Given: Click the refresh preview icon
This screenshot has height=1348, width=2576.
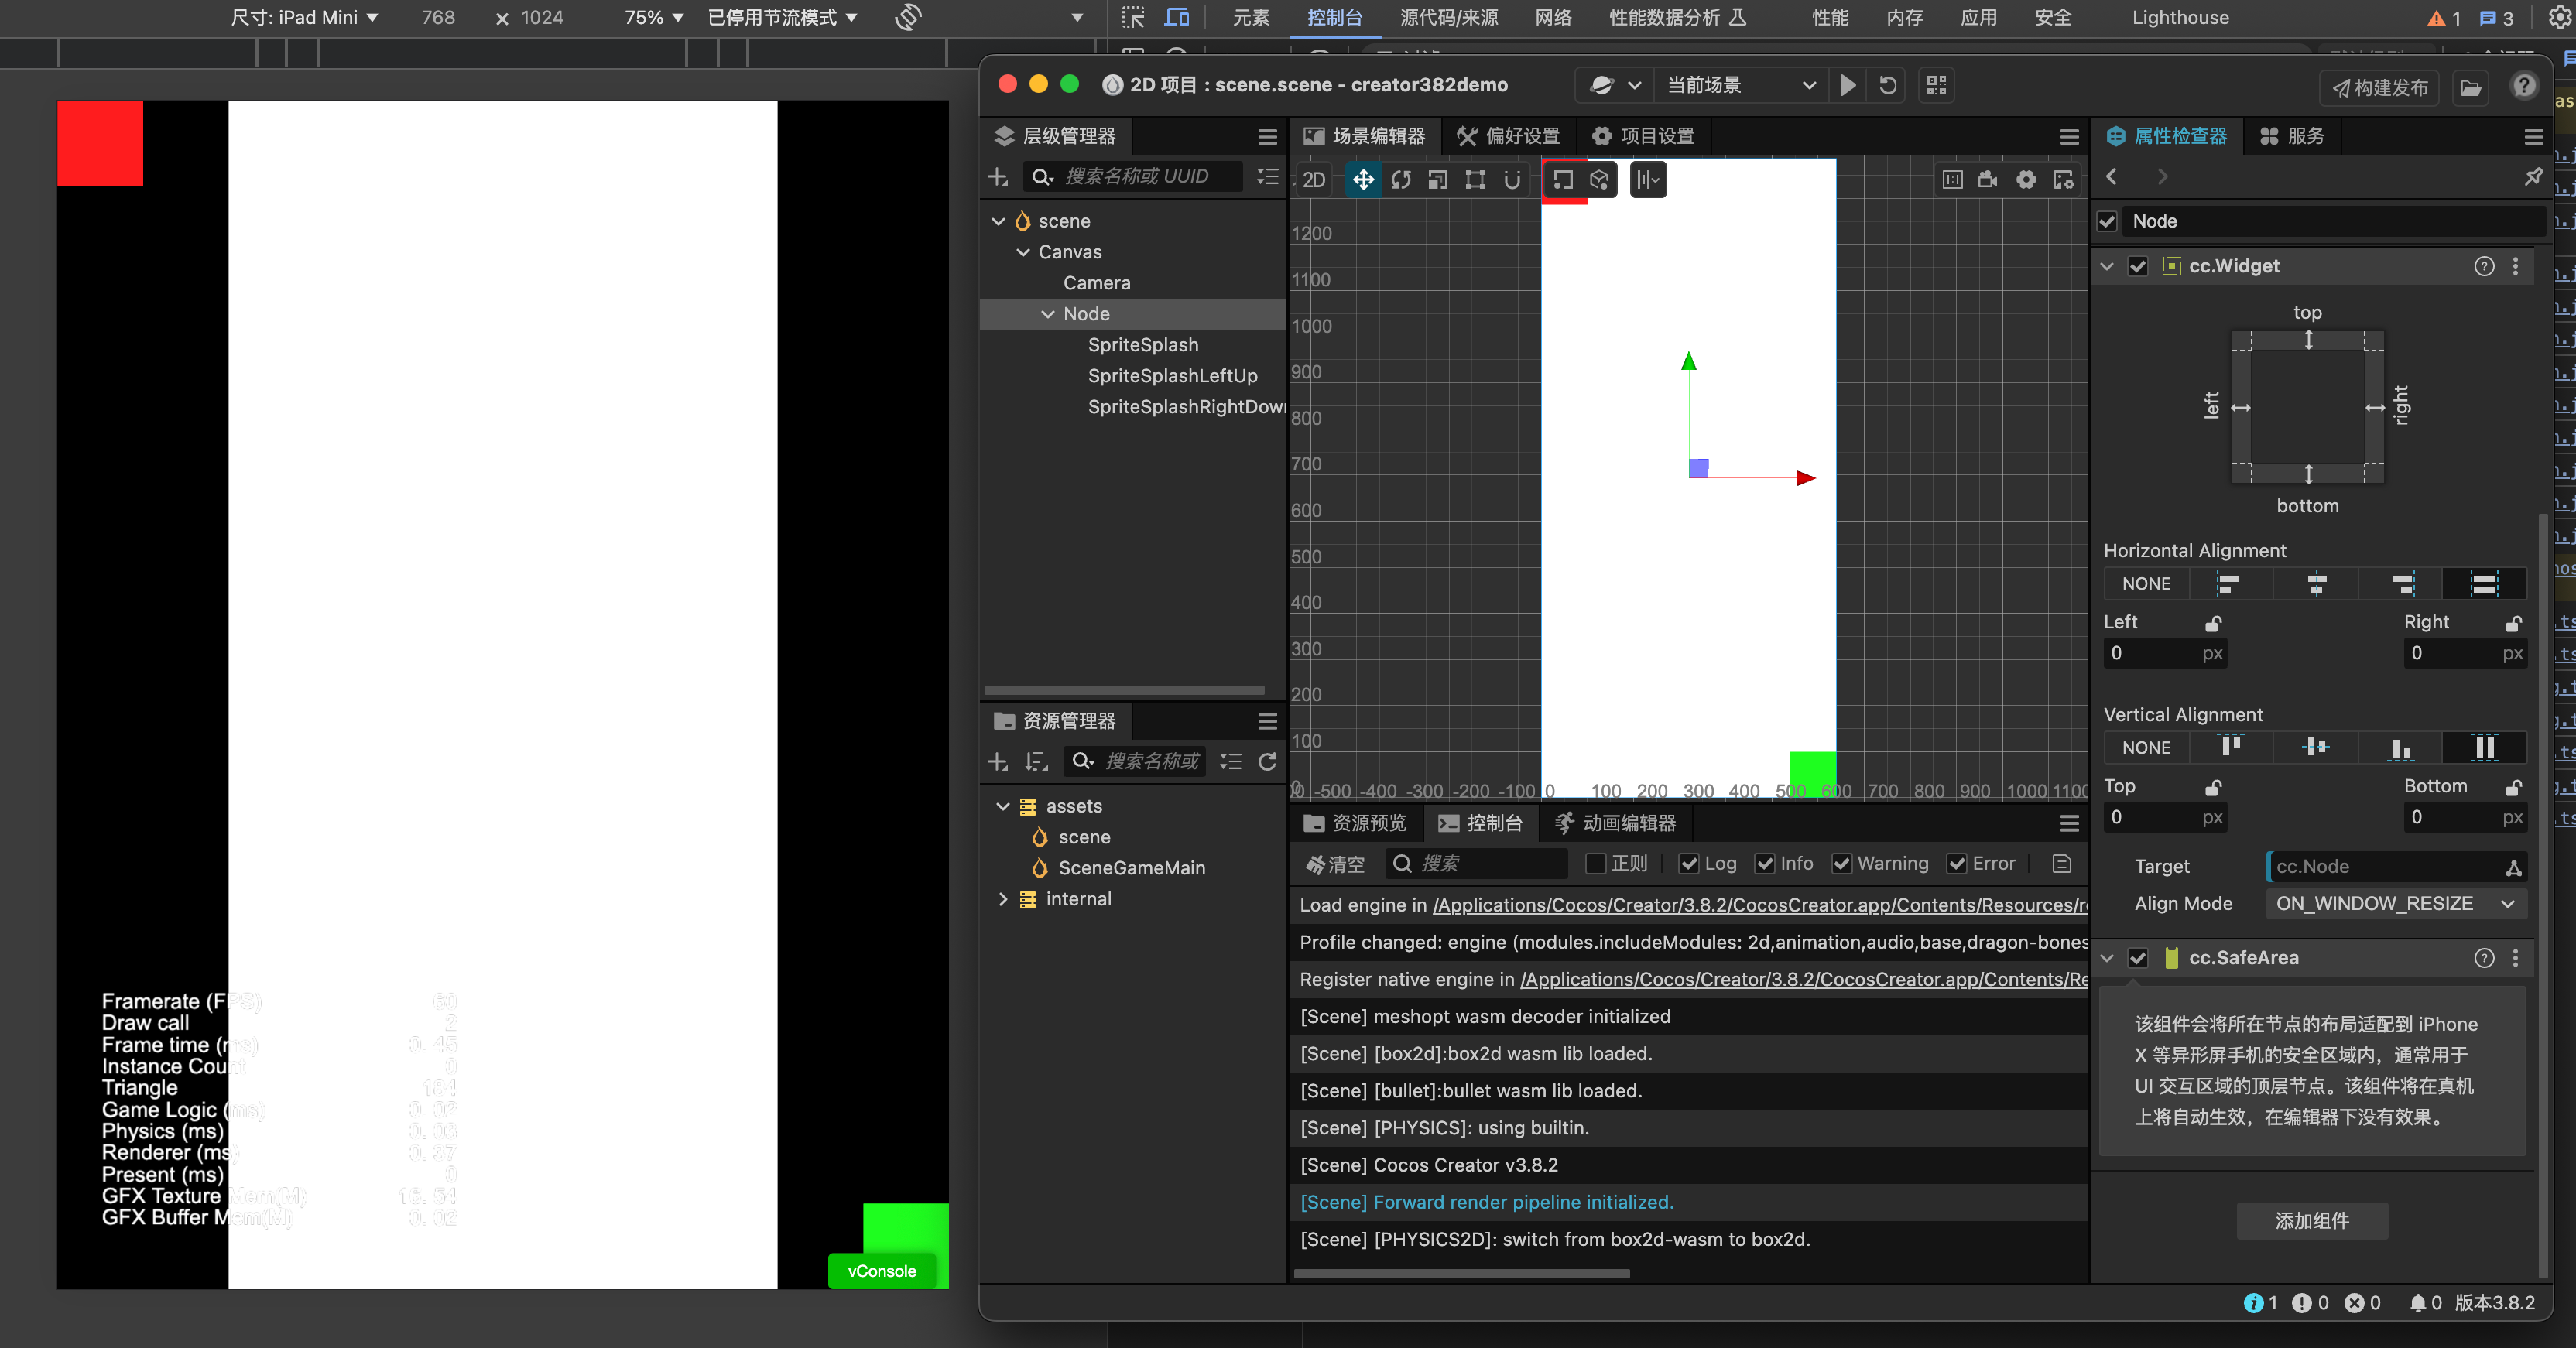Looking at the screenshot, I should [1887, 85].
